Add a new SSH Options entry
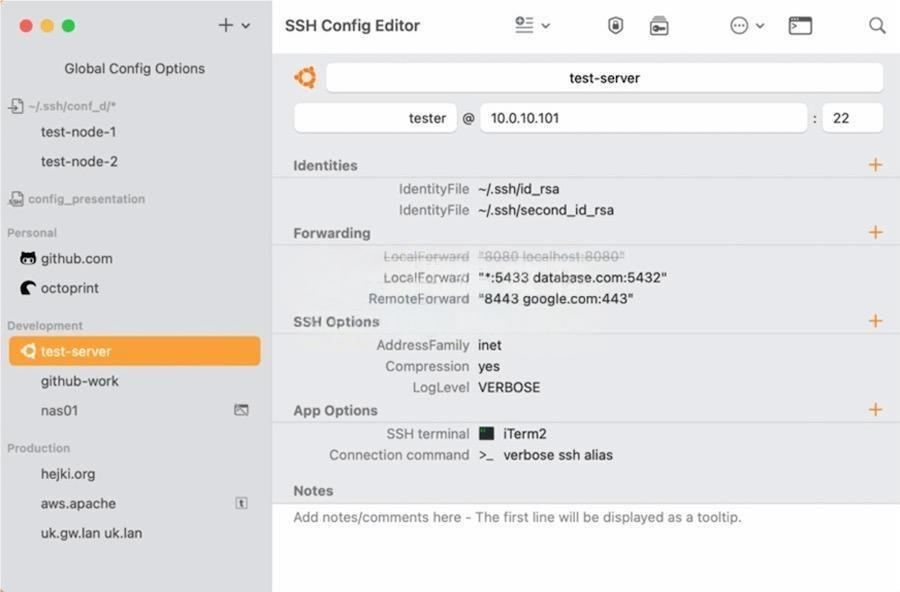The image size is (900, 592). coord(875,321)
